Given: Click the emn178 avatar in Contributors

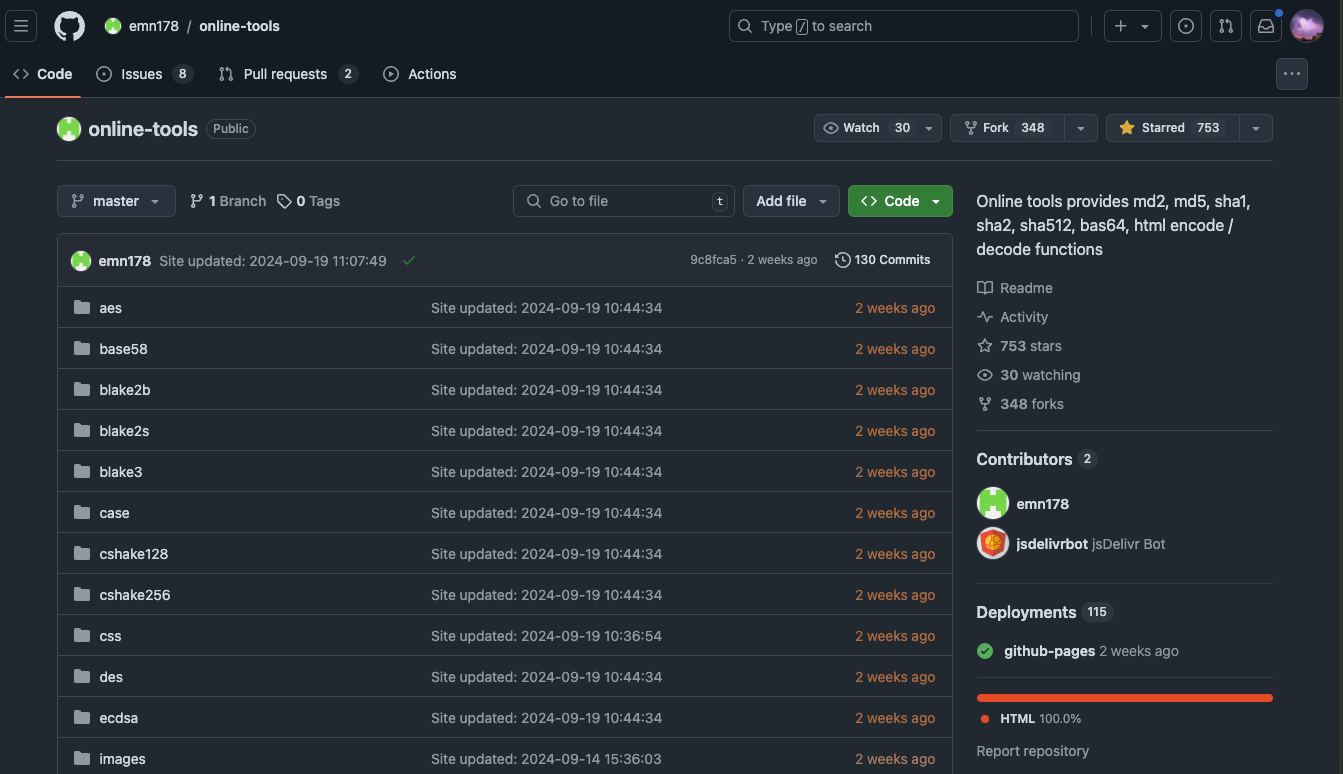Looking at the screenshot, I should pyautogui.click(x=992, y=503).
